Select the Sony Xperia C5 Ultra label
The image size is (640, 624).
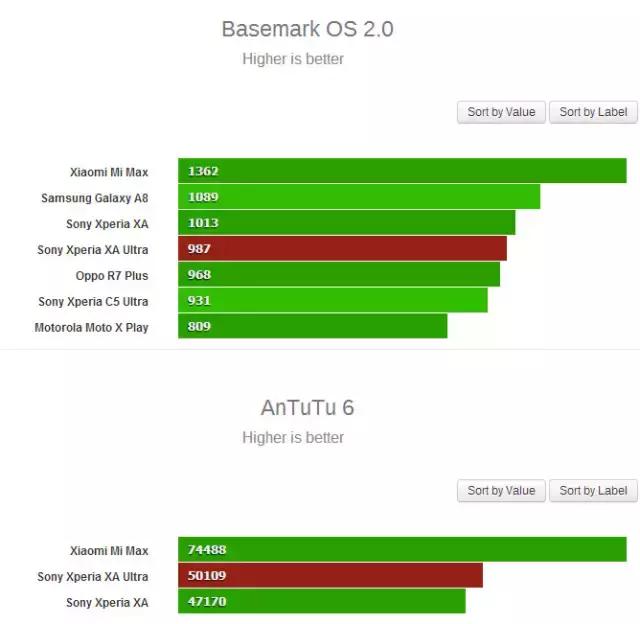click(x=93, y=301)
